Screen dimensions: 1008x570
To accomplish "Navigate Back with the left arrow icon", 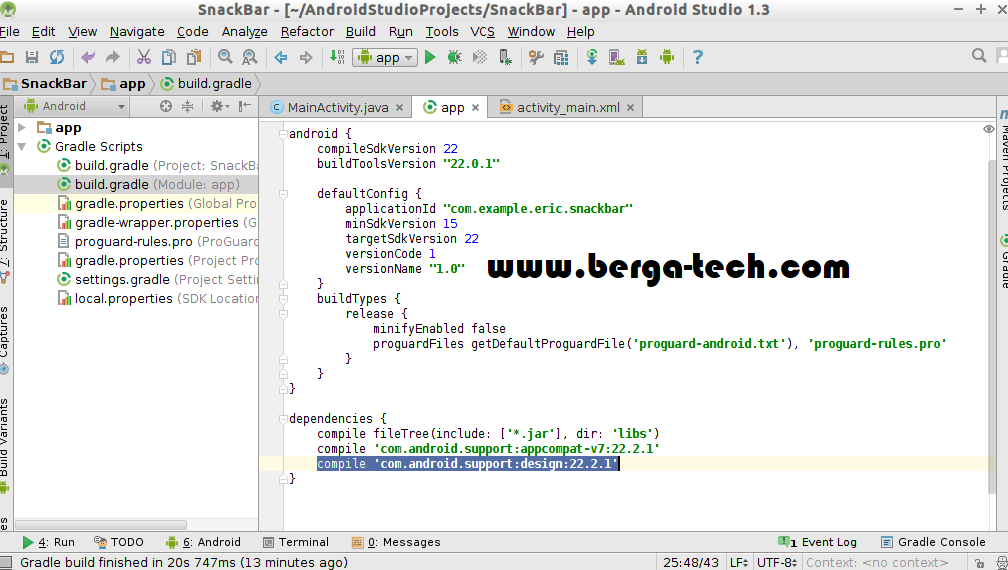I will [281, 57].
